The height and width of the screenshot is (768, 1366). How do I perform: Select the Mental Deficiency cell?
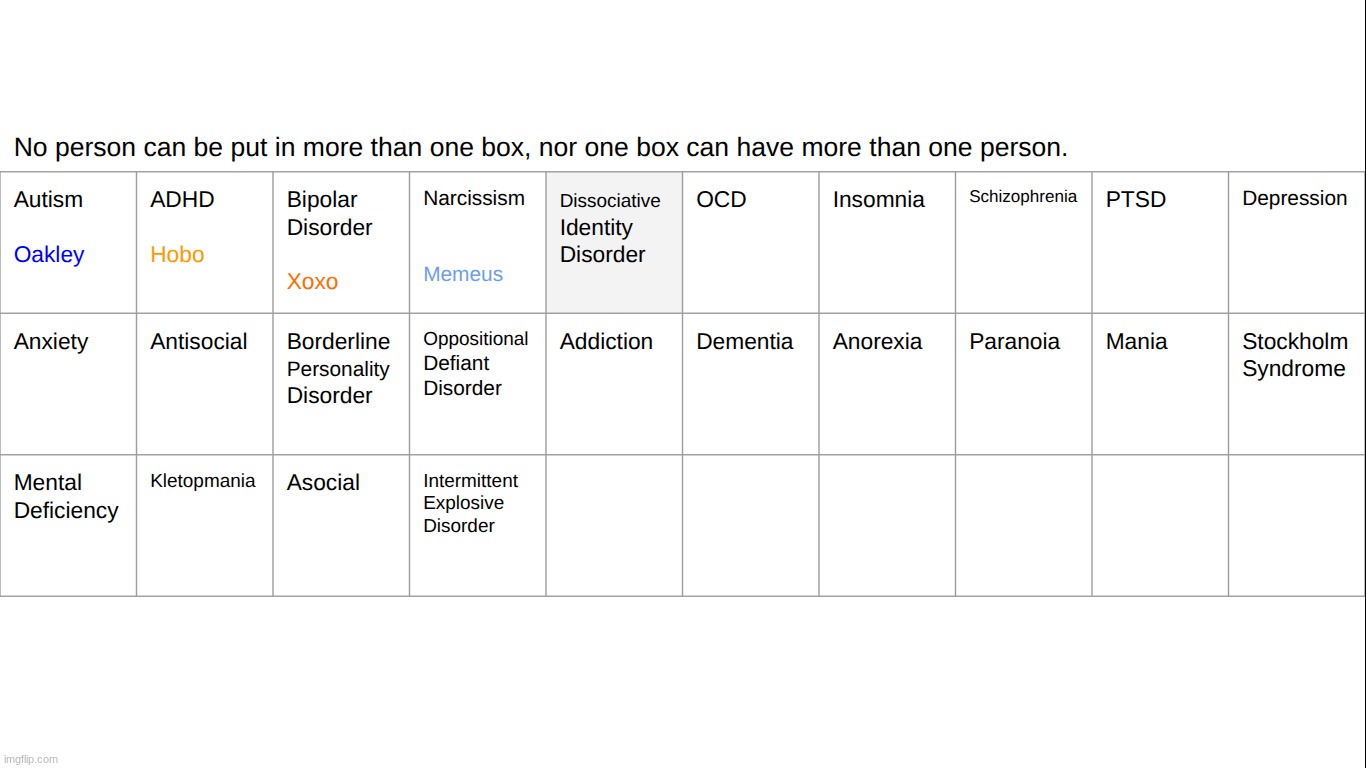click(x=68, y=525)
